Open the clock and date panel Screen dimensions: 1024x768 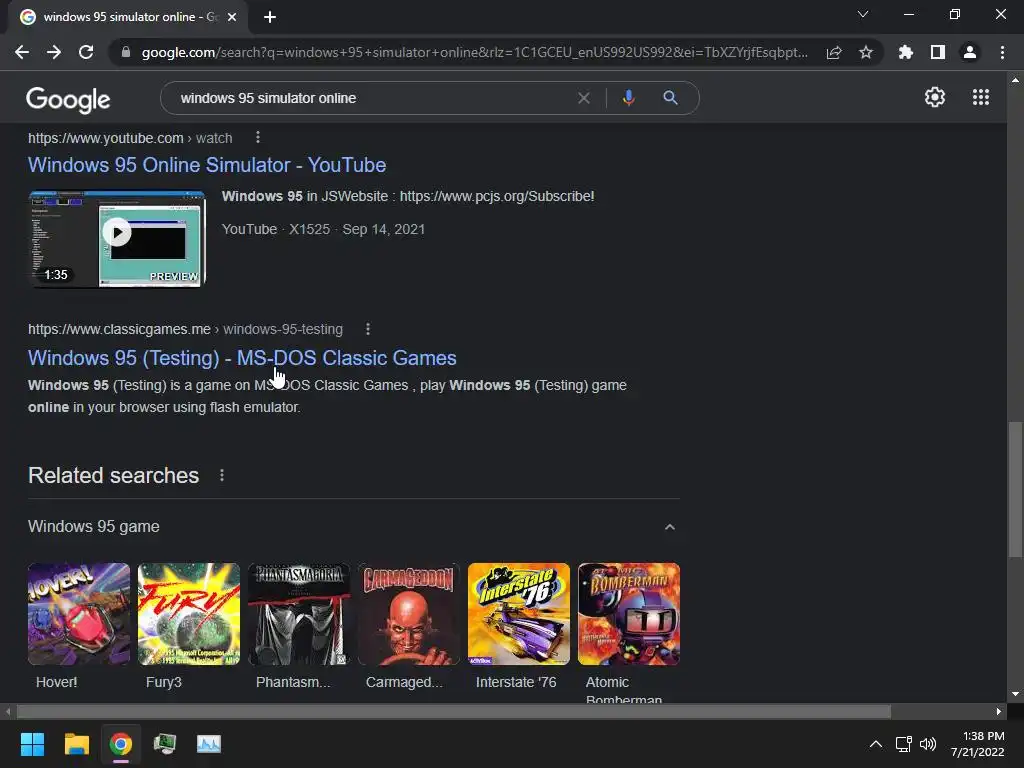pyautogui.click(x=977, y=744)
